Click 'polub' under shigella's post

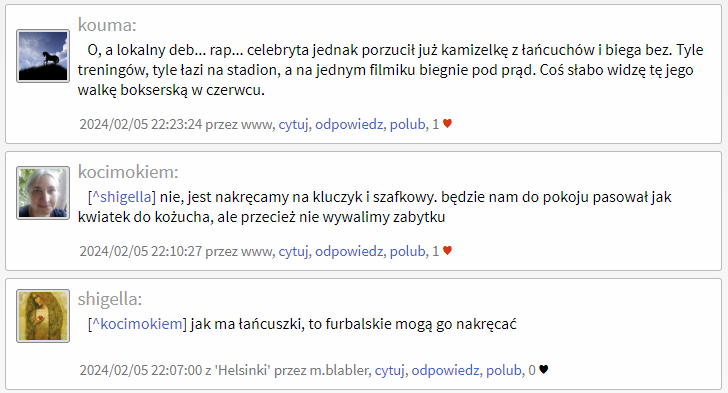(x=503, y=370)
